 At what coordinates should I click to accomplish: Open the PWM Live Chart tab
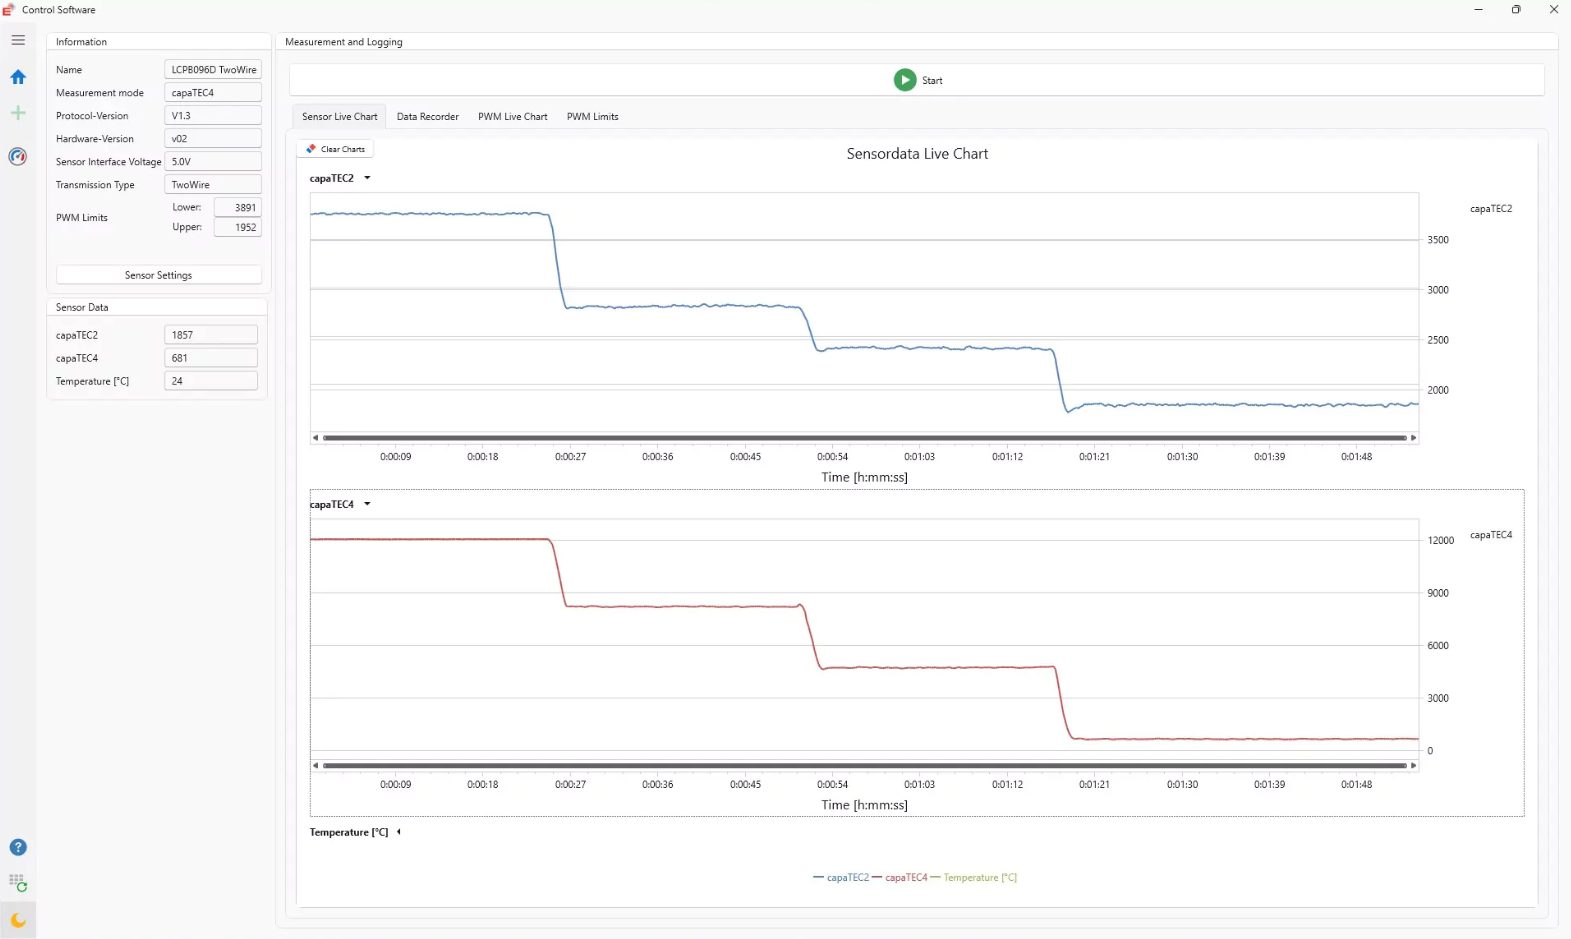pos(512,117)
